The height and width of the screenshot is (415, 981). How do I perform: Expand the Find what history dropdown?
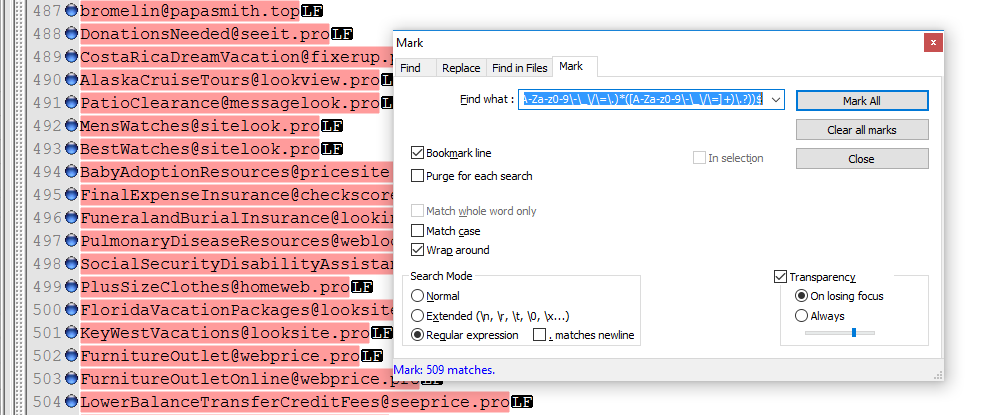[776, 100]
